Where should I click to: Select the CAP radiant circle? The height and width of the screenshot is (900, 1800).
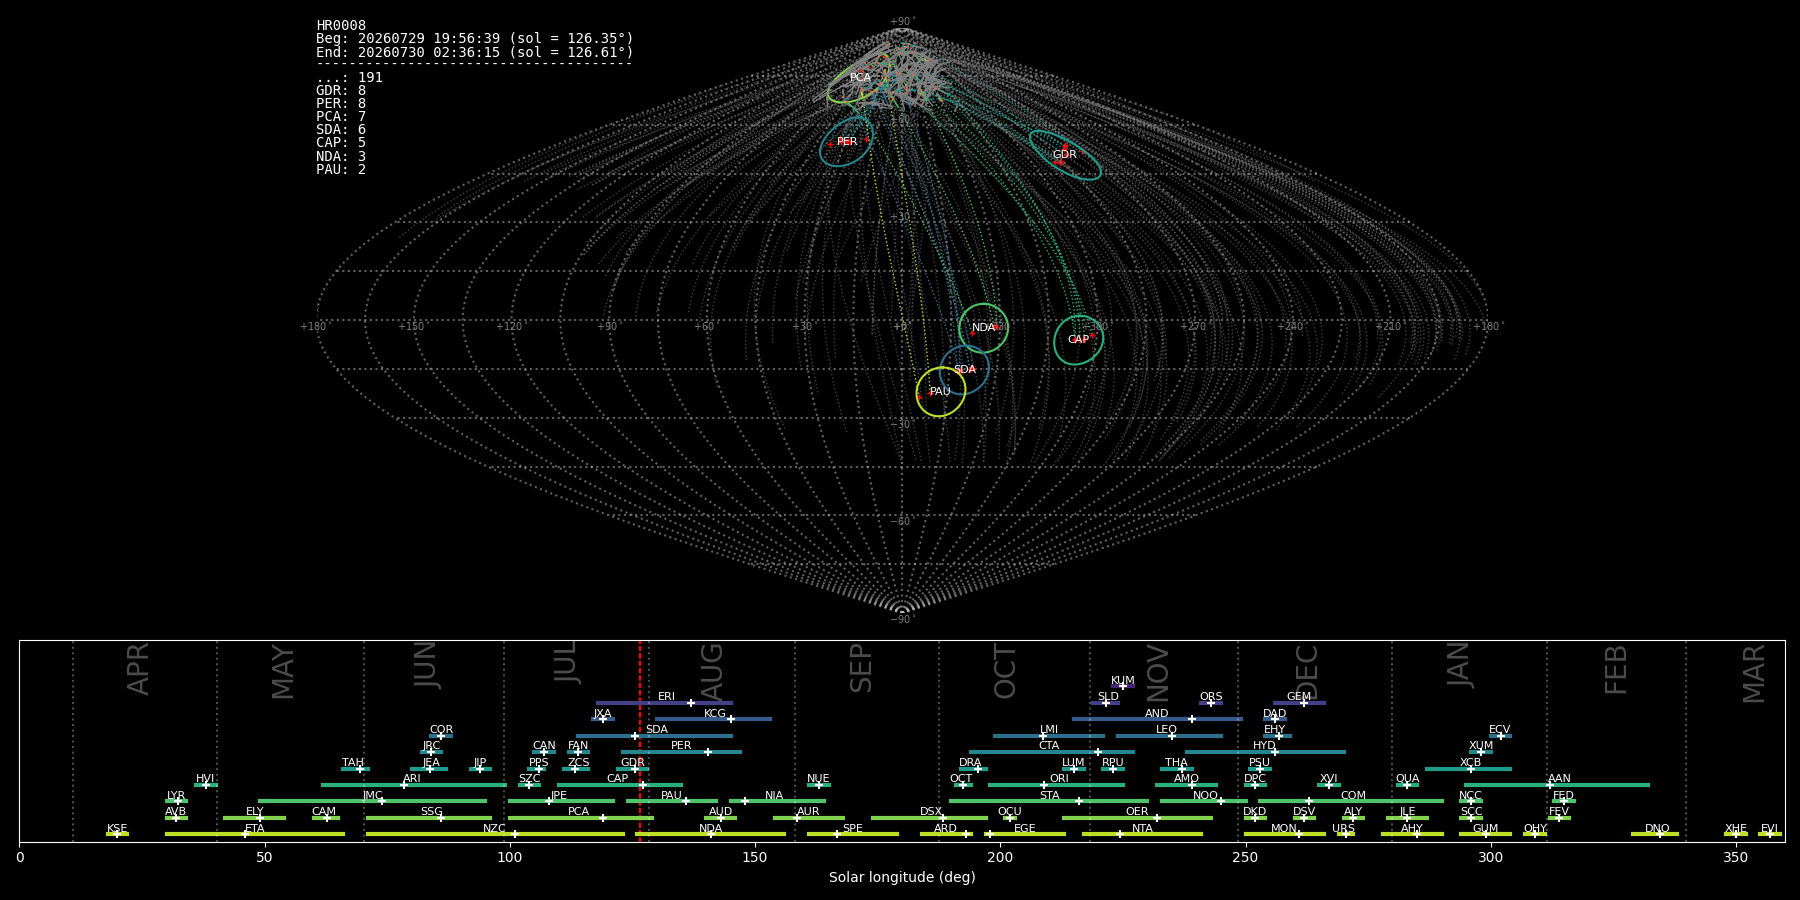tap(1078, 340)
